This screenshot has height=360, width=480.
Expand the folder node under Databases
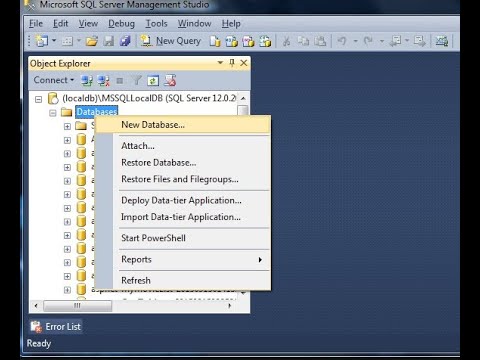tap(67, 126)
